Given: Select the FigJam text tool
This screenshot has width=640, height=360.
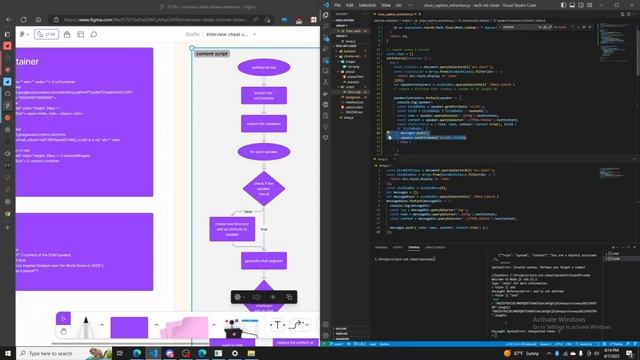Looking at the screenshot, I should click(x=278, y=325).
